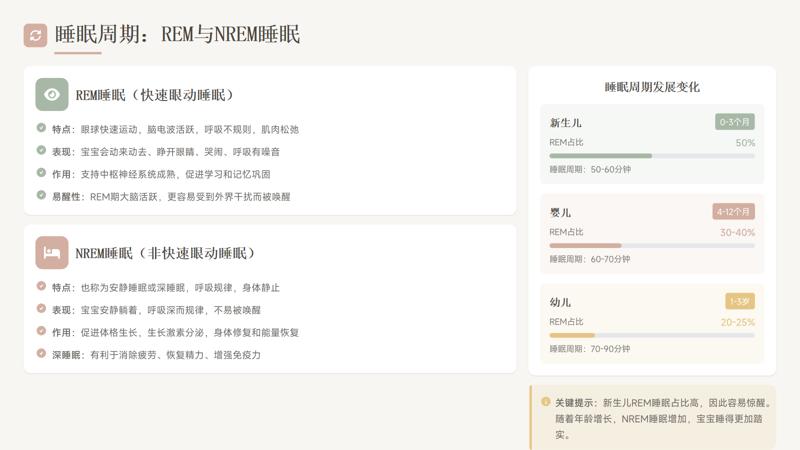Click the check icon next to NREM 特点
The width and height of the screenshot is (800, 450).
coord(41,286)
